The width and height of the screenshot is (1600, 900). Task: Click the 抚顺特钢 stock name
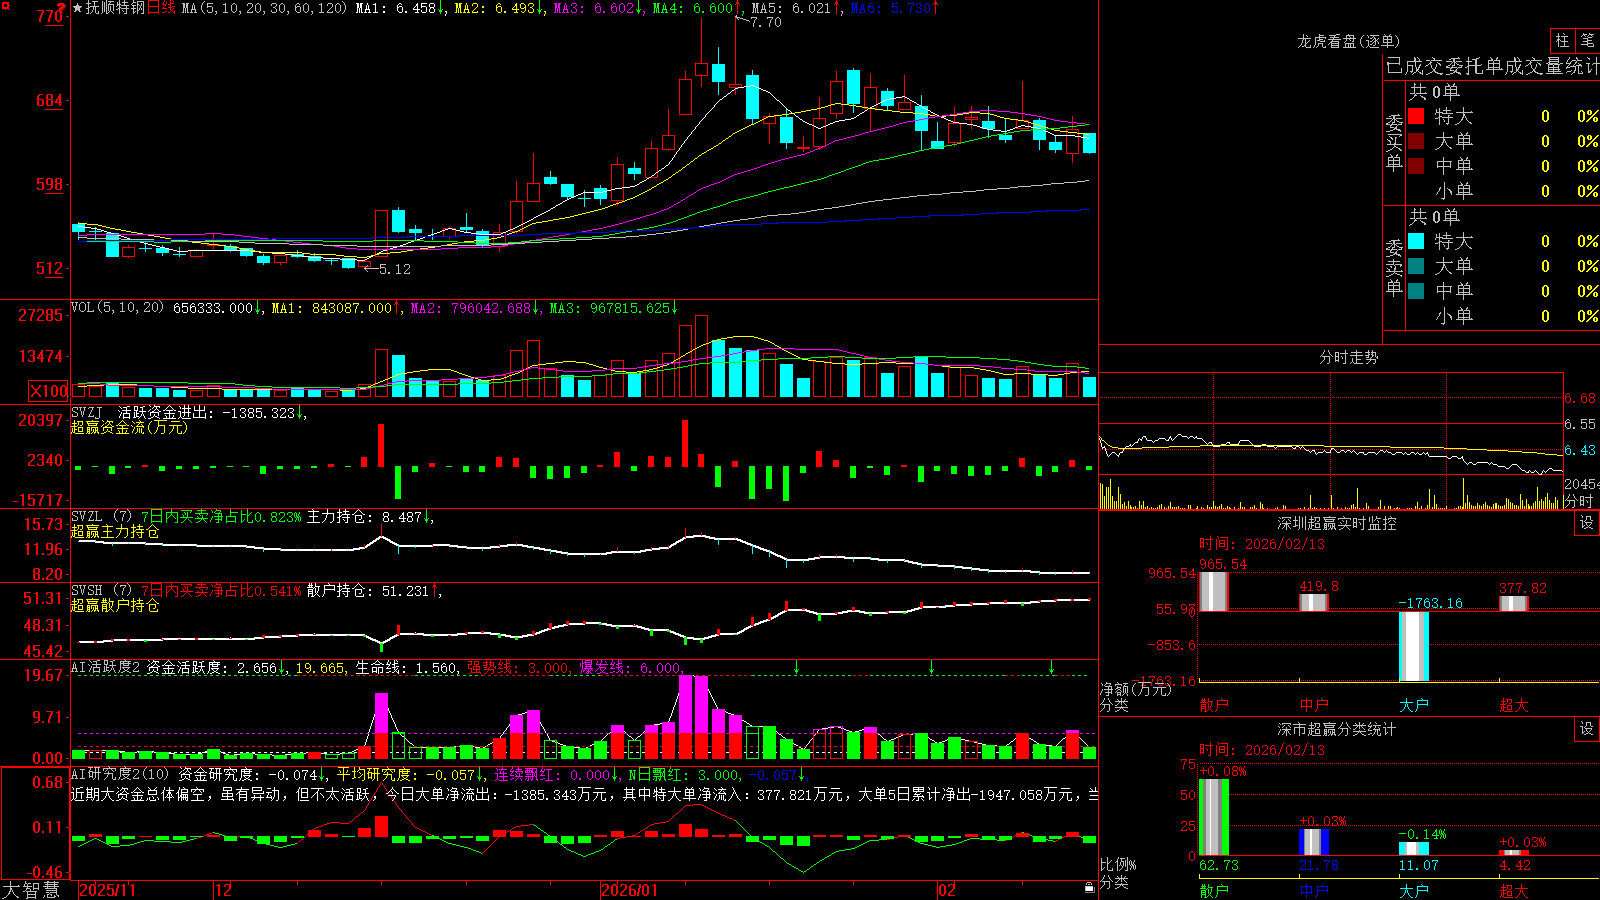(116, 8)
